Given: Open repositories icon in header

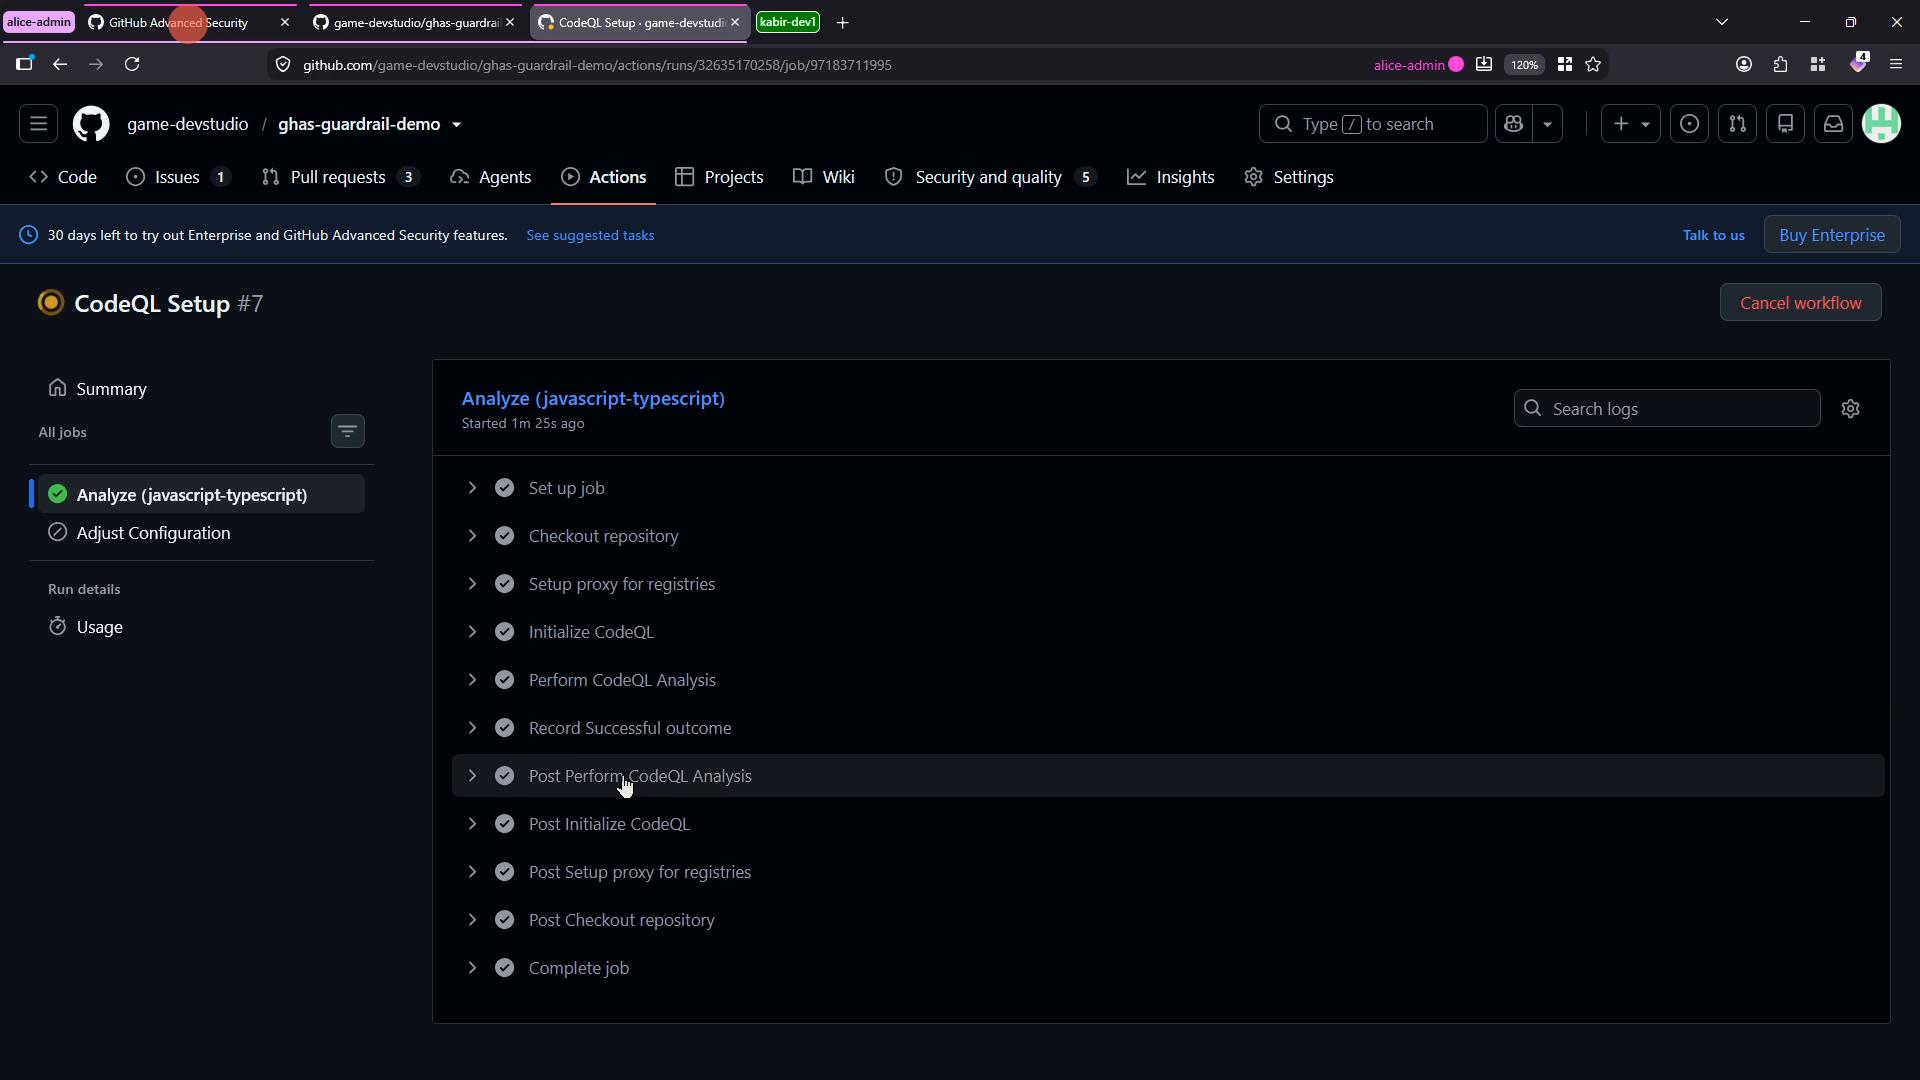Looking at the screenshot, I should tap(1785, 124).
